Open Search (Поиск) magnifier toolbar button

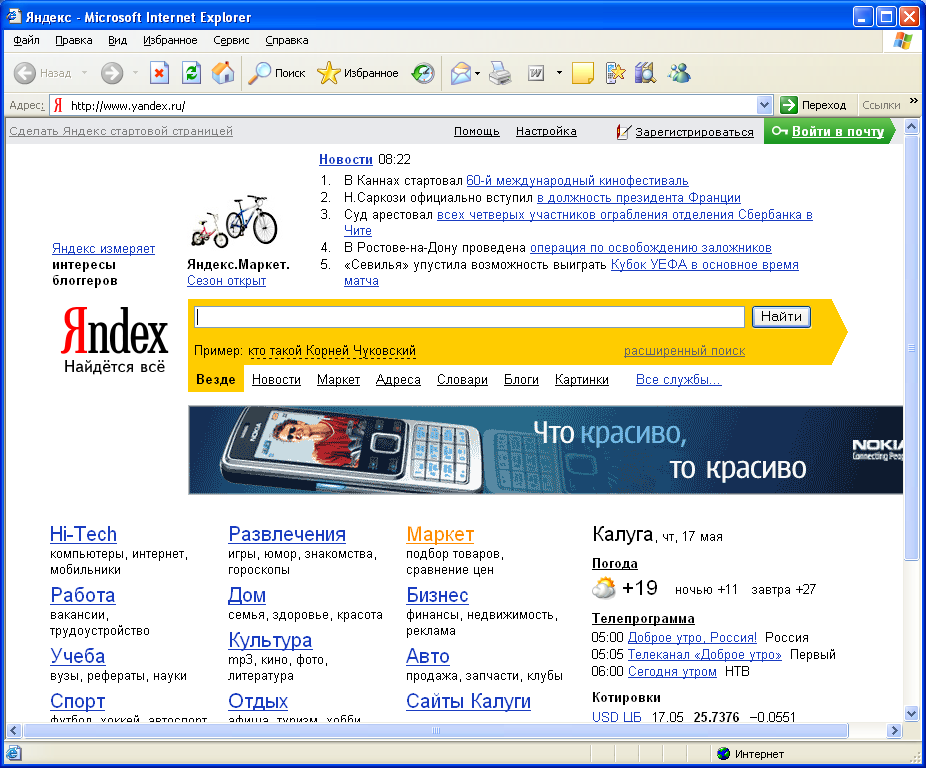click(x=276, y=73)
